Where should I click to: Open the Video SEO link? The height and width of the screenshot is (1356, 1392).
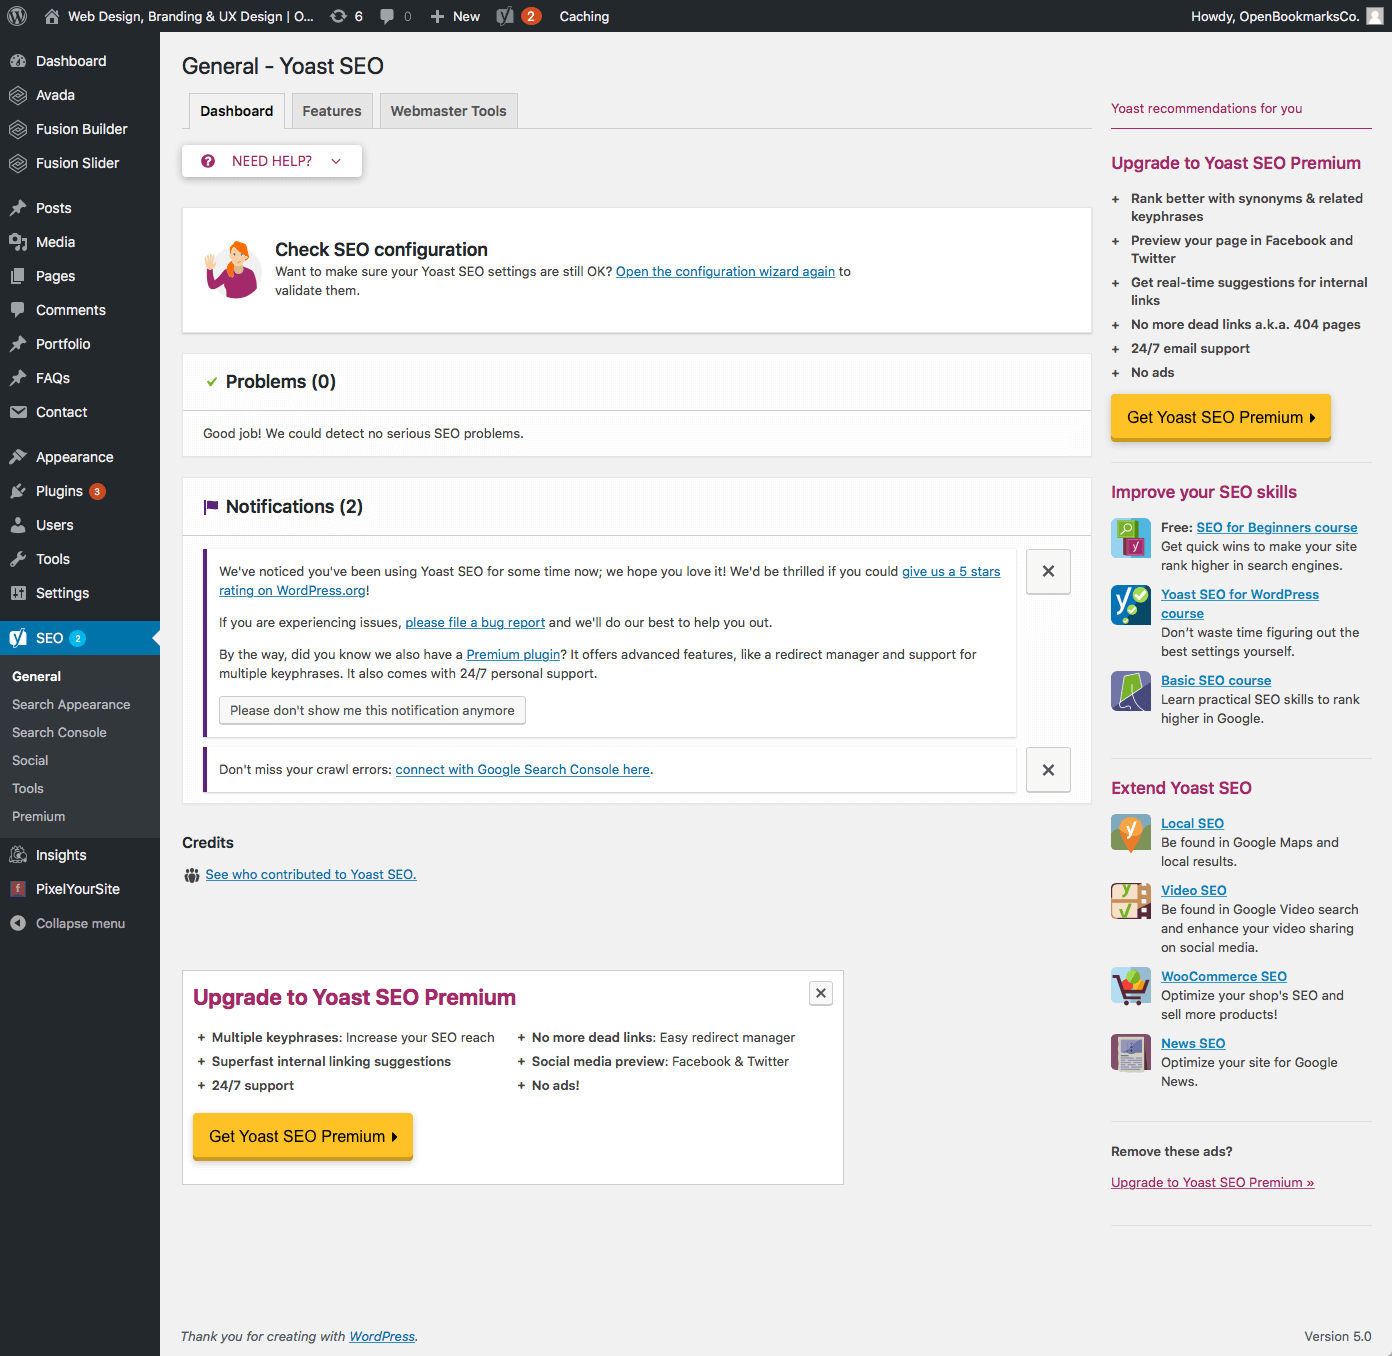pyautogui.click(x=1194, y=890)
